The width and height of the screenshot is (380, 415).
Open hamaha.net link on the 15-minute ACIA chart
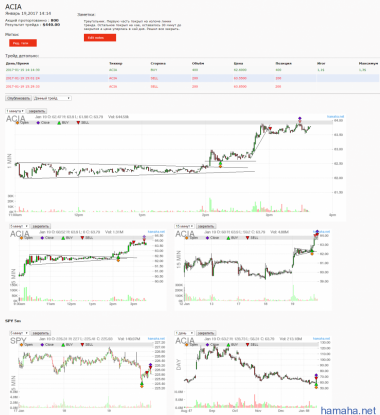click(321, 232)
